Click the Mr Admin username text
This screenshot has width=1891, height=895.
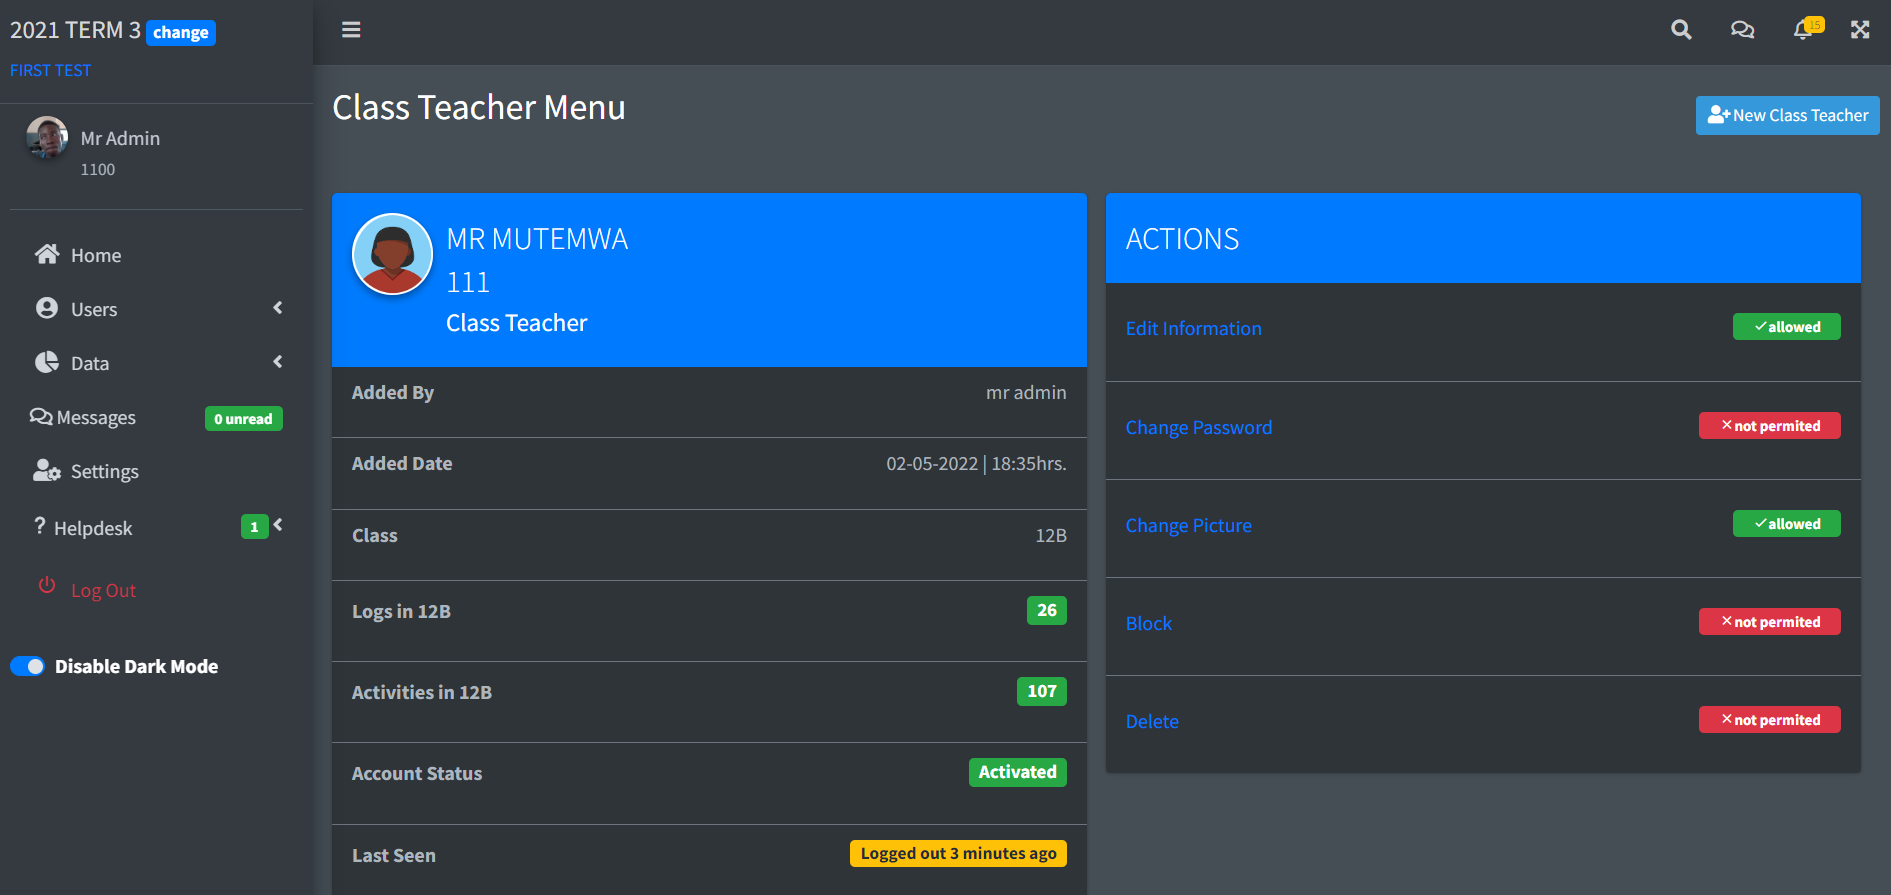click(120, 138)
